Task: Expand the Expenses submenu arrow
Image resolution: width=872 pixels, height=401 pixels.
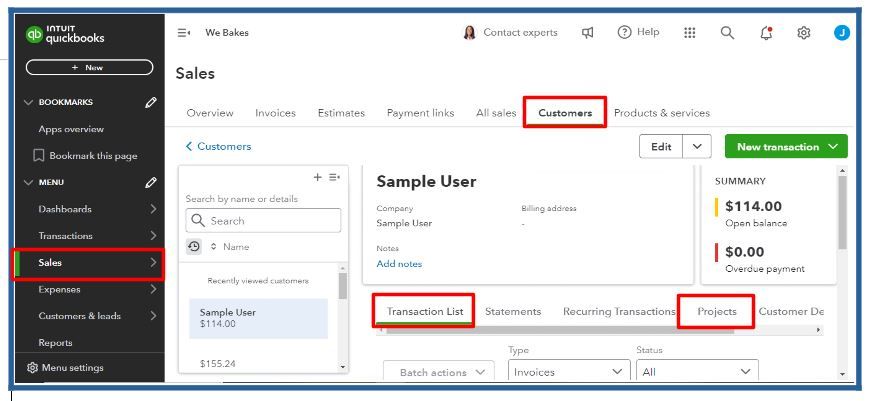Action: [x=153, y=289]
